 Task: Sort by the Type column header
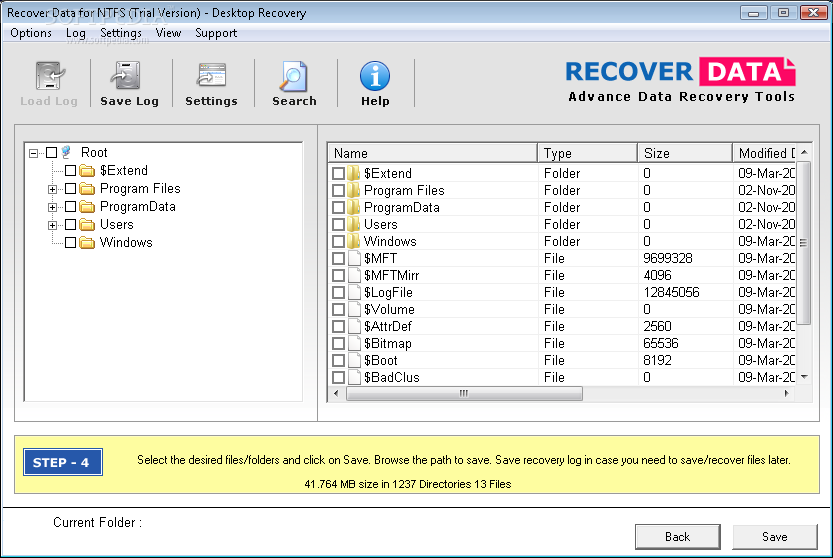587,153
